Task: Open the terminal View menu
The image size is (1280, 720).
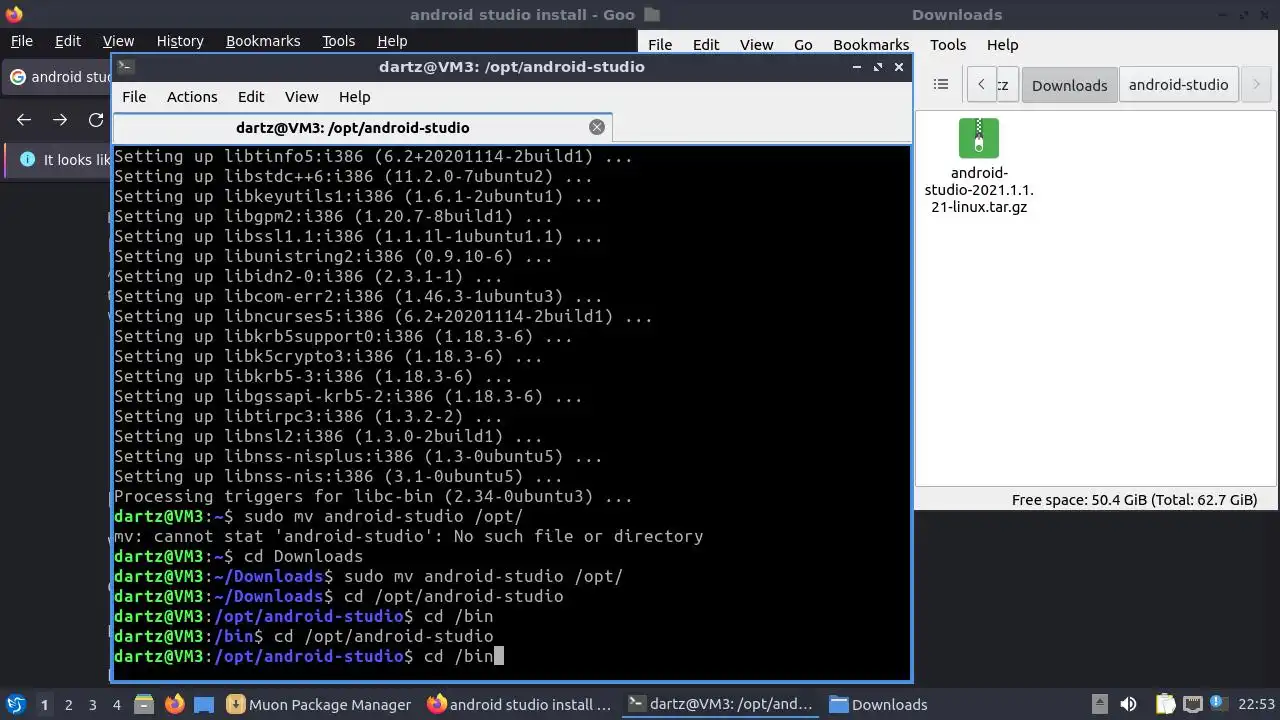Action: coord(301,97)
